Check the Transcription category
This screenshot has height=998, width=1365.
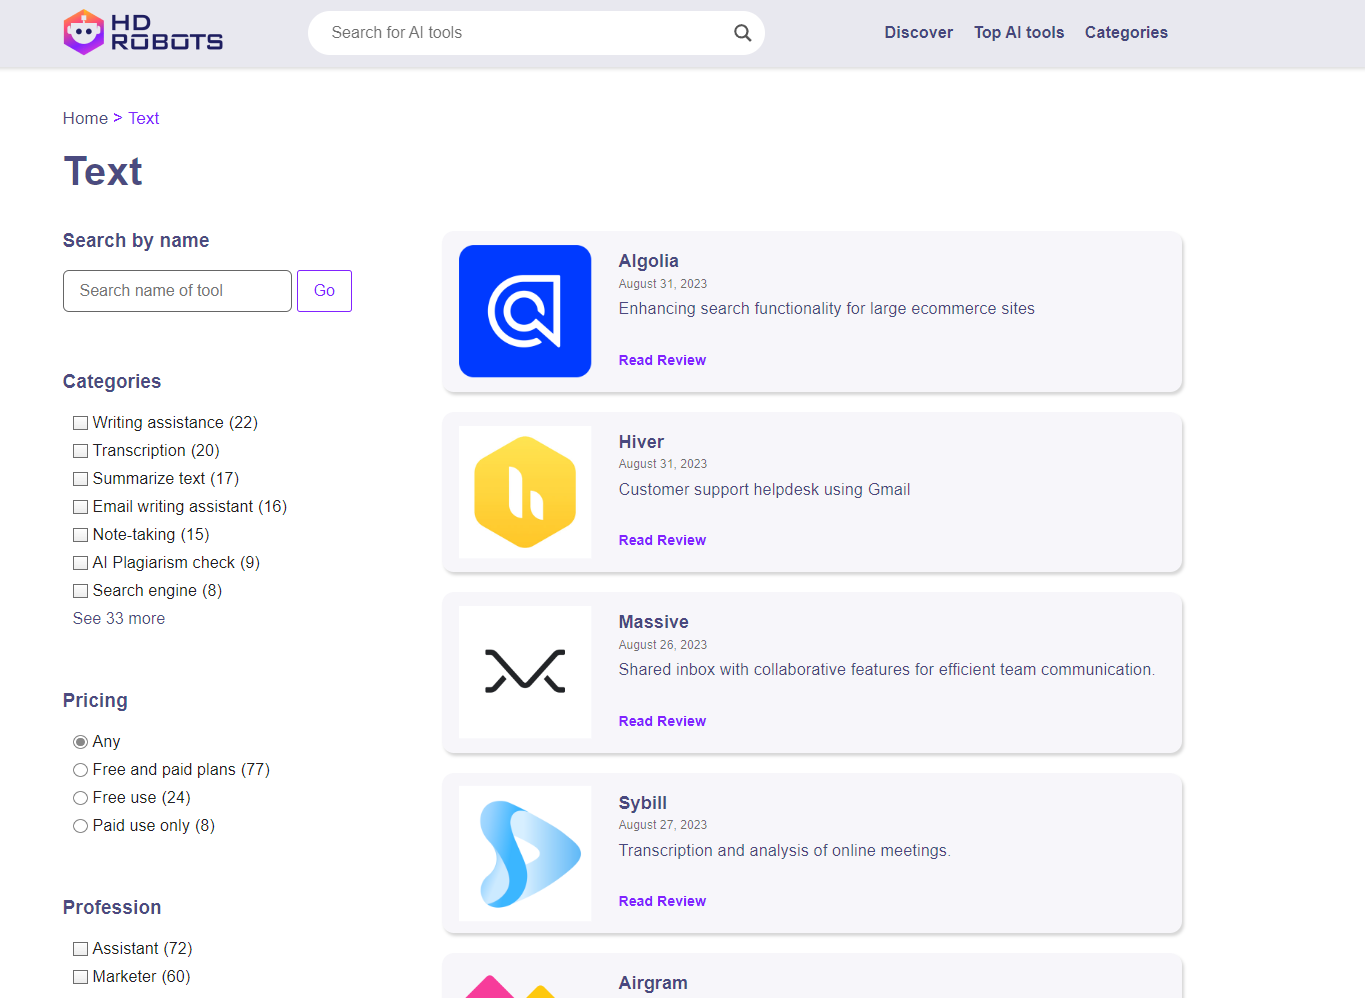tap(81, 451)
